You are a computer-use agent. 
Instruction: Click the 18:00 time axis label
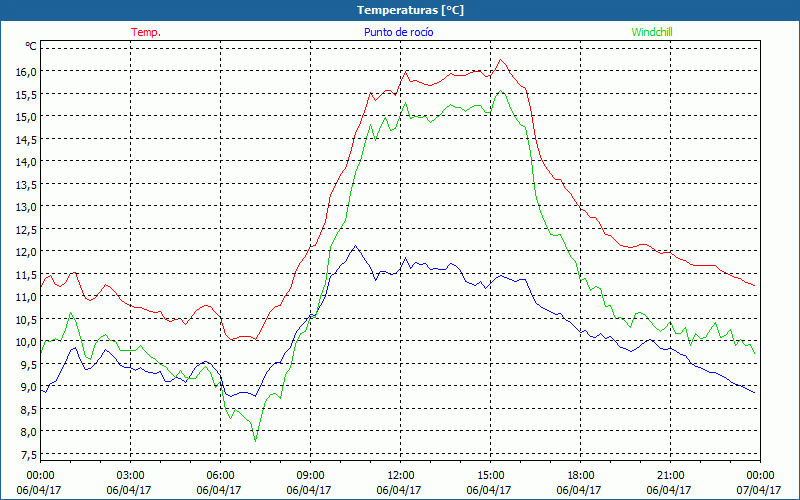point(581,475)
